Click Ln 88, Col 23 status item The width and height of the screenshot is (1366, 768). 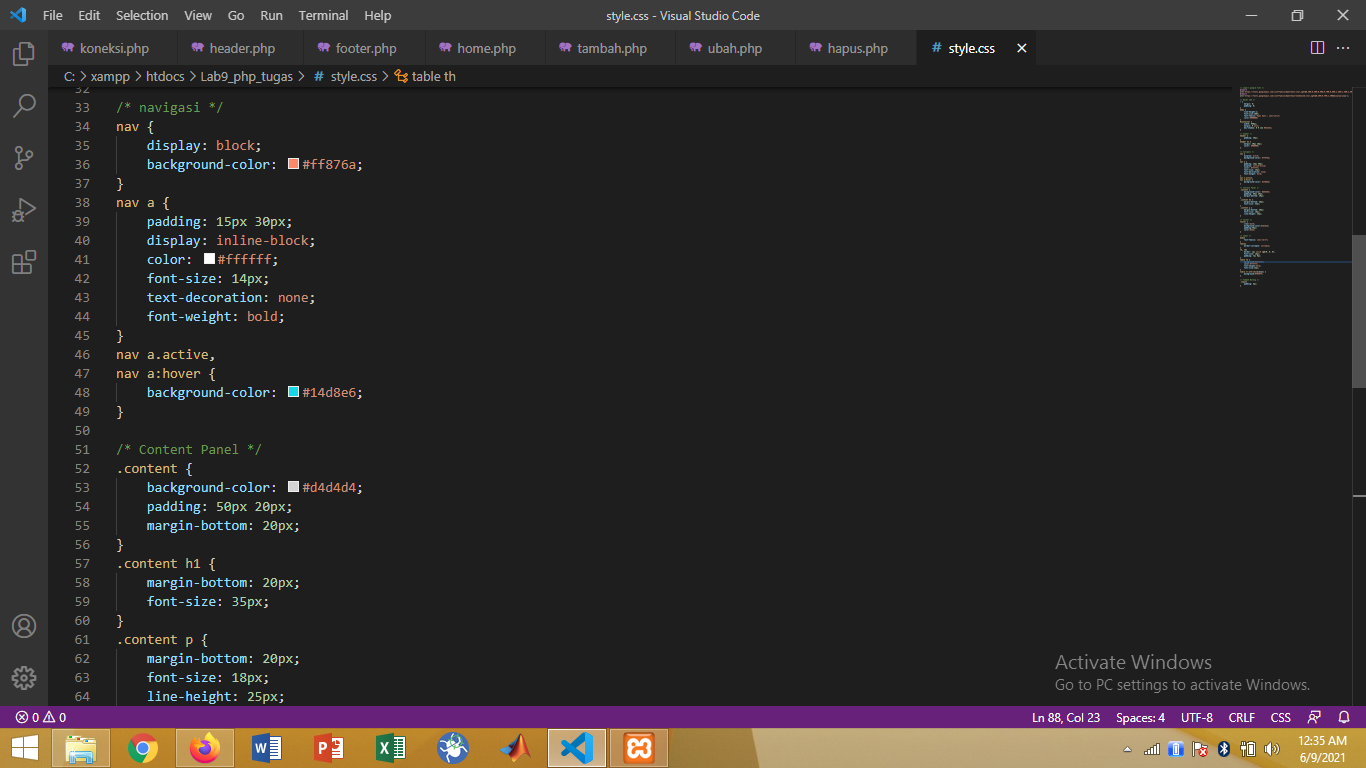1066,717
